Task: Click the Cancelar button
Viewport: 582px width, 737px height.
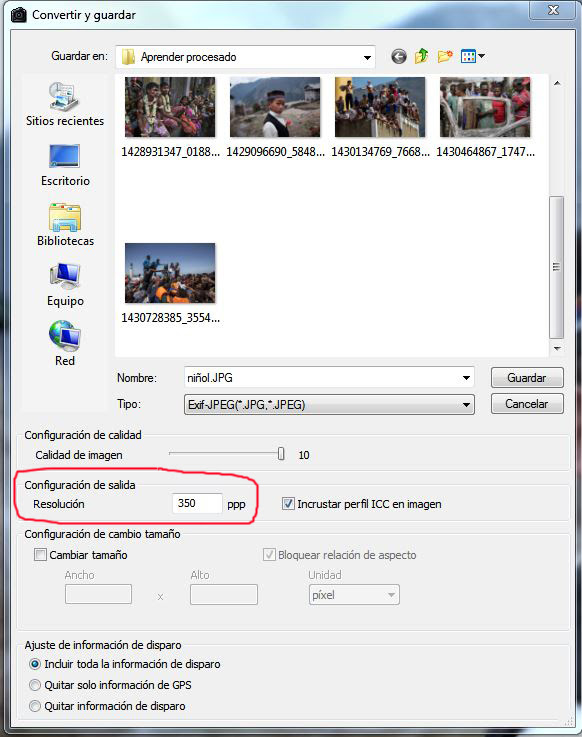Action: (527, 404)
